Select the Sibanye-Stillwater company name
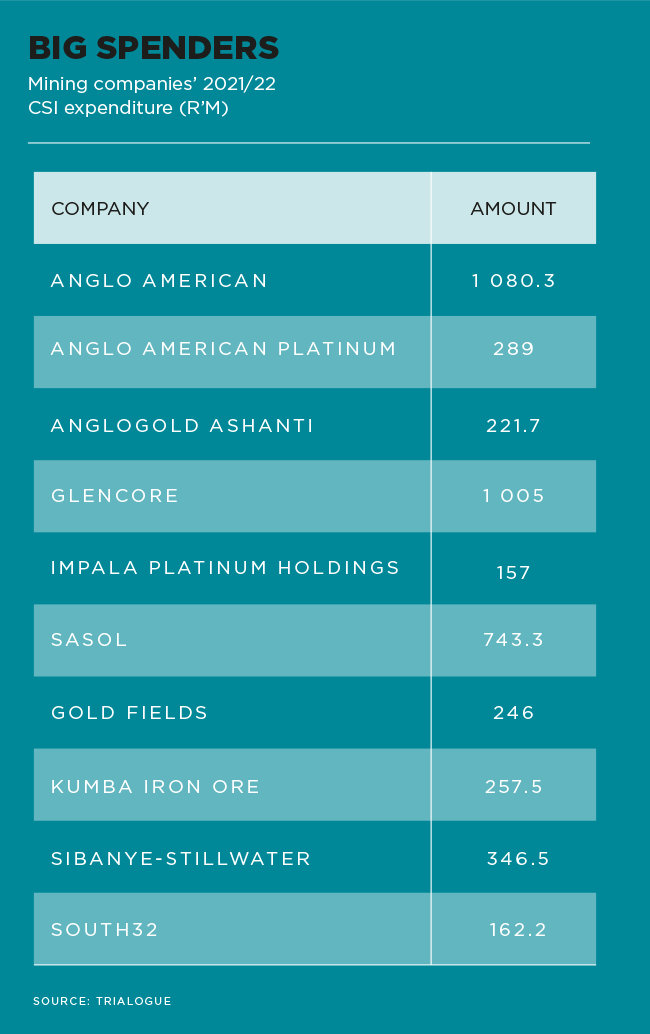 [x=181, y=859]
